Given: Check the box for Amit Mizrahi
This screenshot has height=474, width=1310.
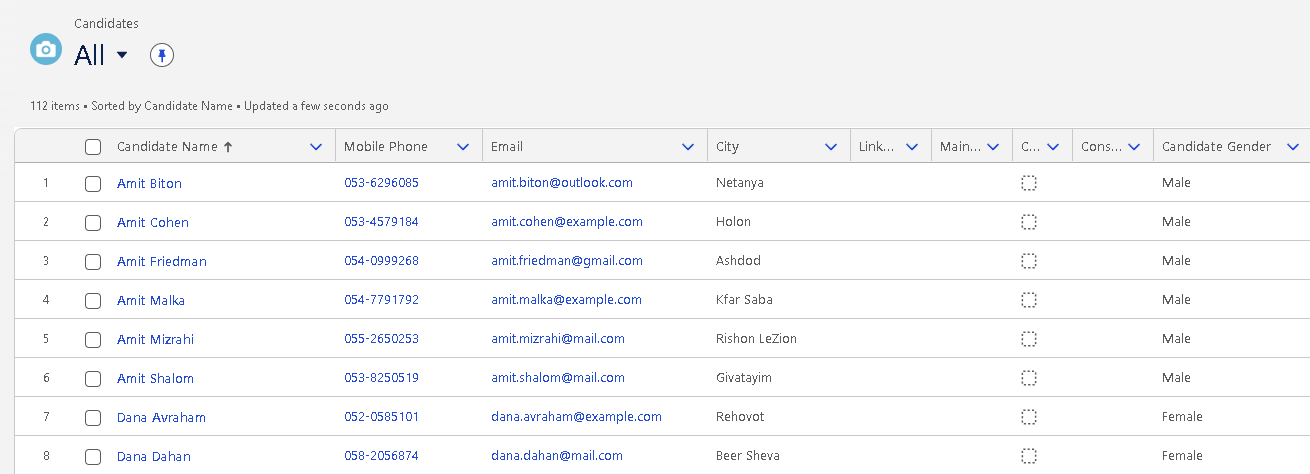Looking at the screenshot, I should pos(93,339).
